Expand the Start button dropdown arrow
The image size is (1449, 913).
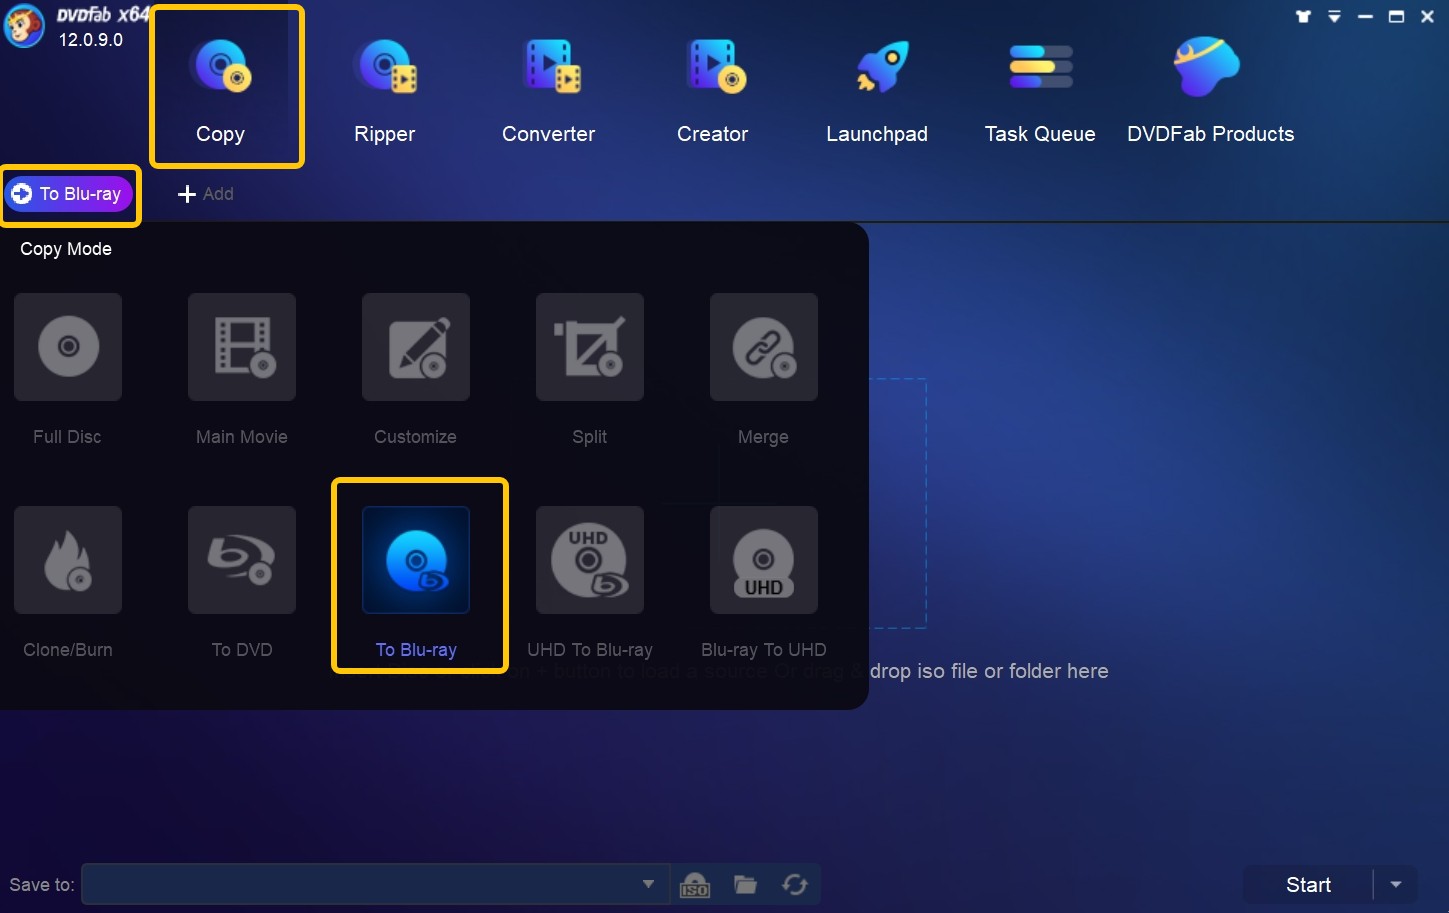[1396, 885]
